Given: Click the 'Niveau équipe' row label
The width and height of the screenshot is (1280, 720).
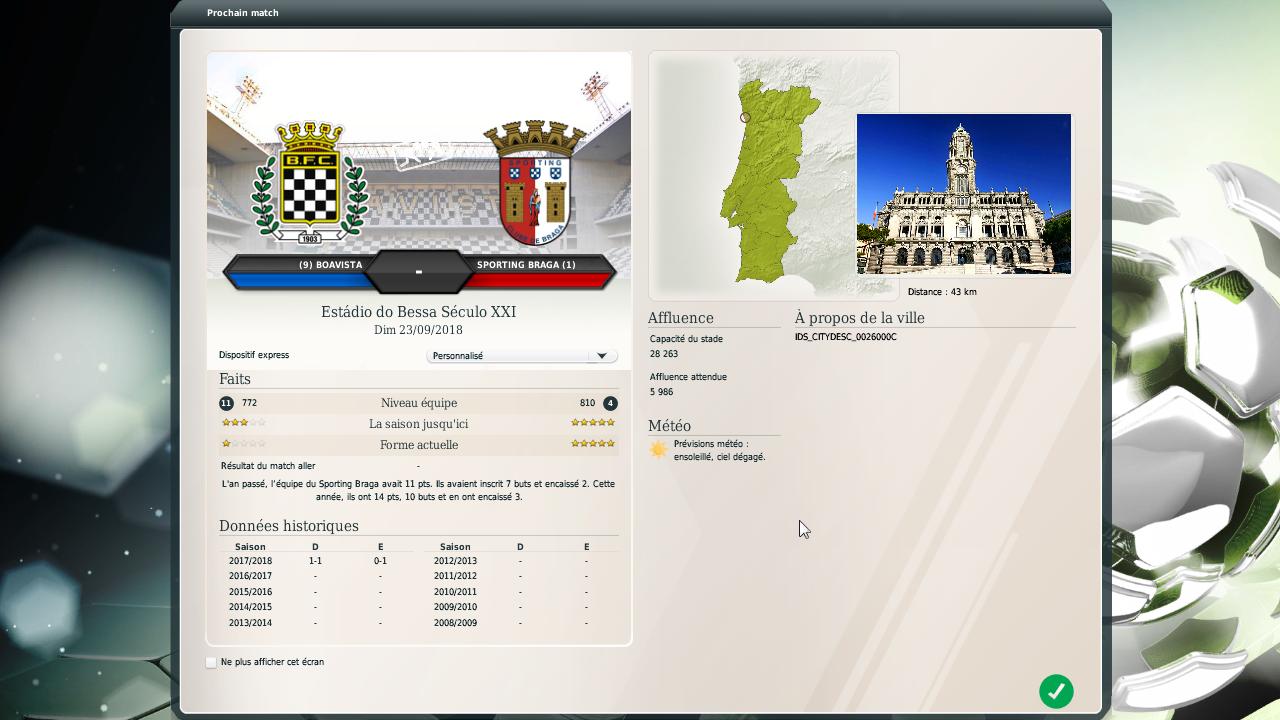Looking at the screenshot, I should point(419,403).
